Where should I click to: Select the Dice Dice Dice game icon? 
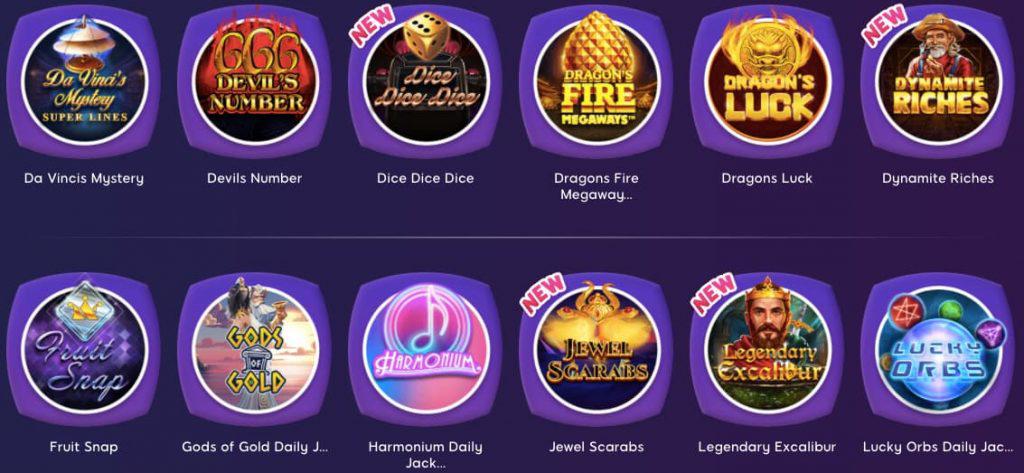tap(426, 81)
